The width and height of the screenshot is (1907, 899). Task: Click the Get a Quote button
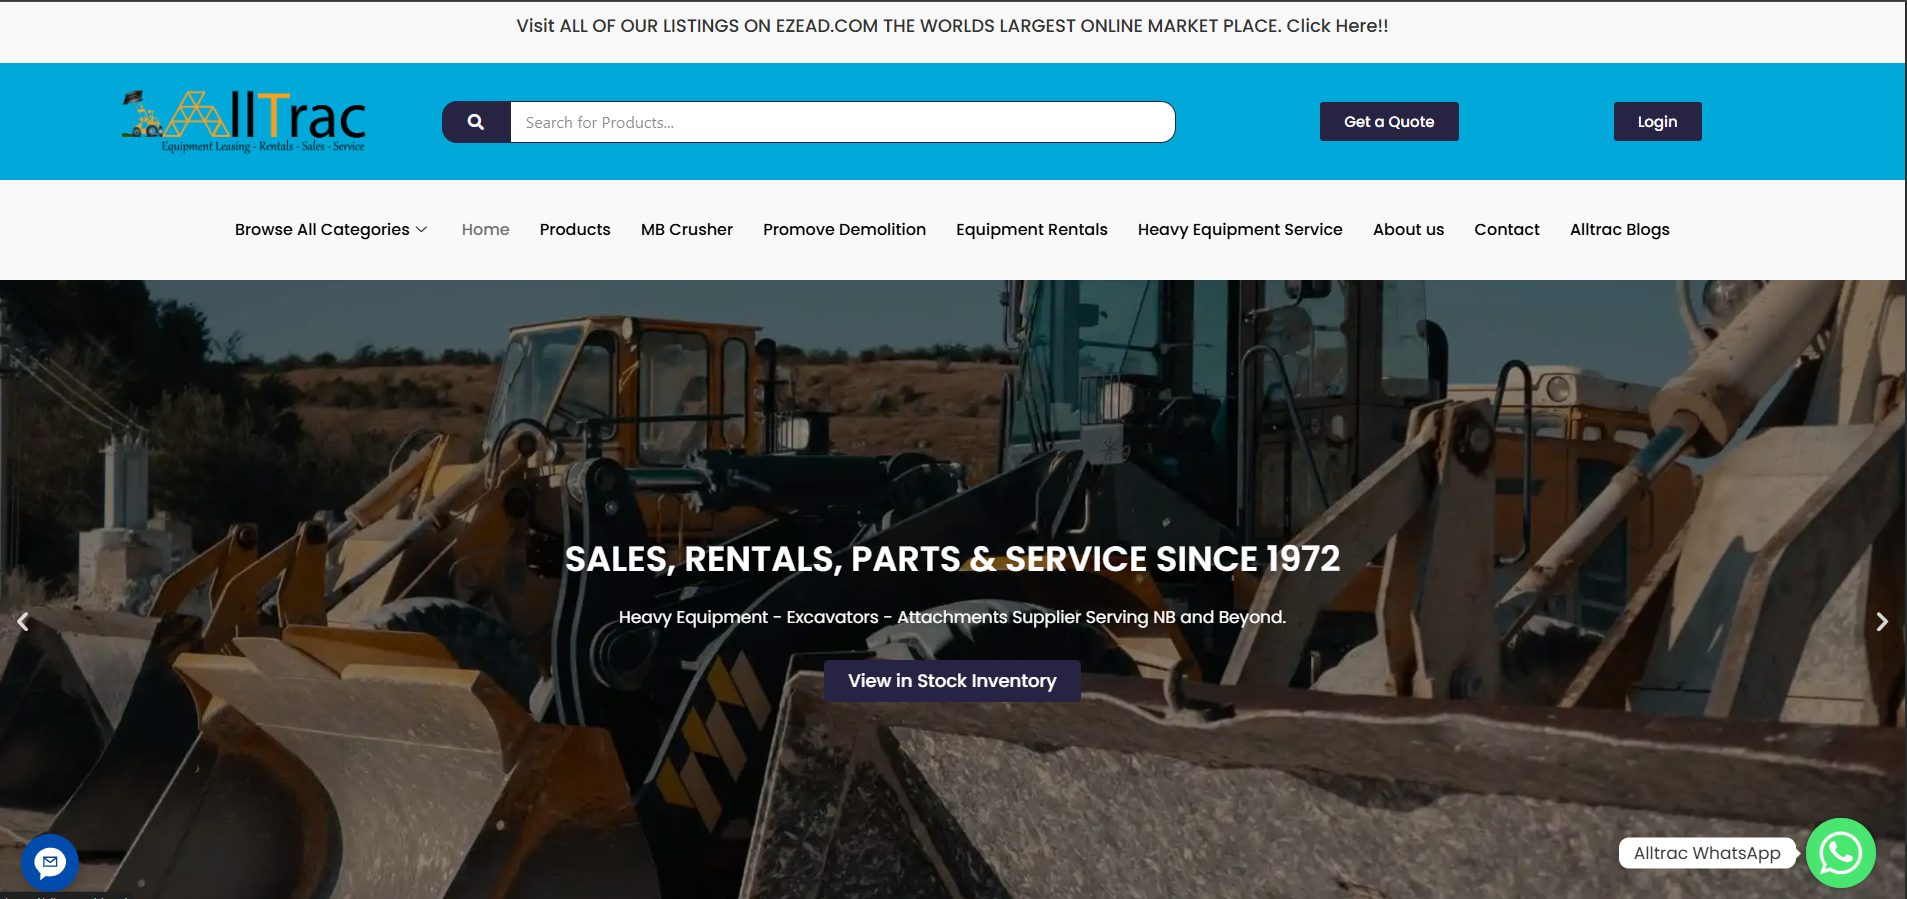click(1389, 122)
